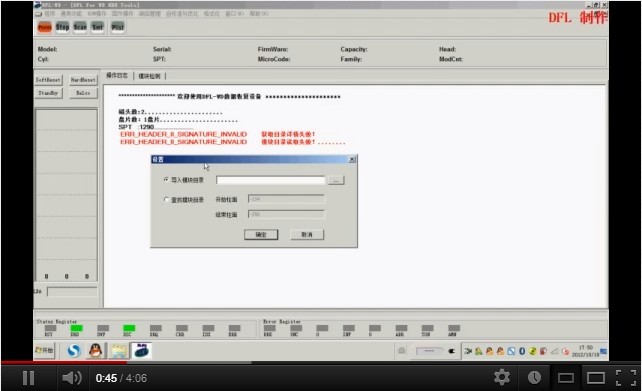This screenshot has height=391, width=642.
Task: Switch to small player size
Action: click(565, 378)
